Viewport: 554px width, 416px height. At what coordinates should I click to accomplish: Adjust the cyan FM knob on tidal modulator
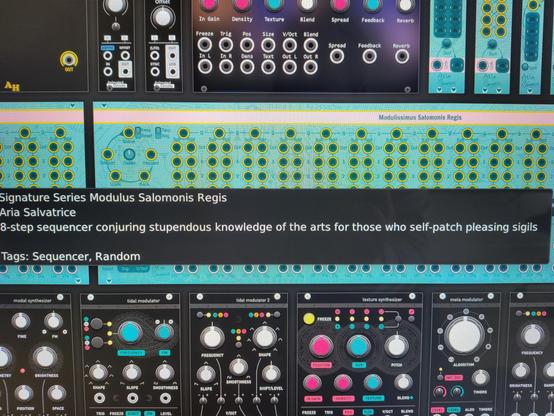164,333
